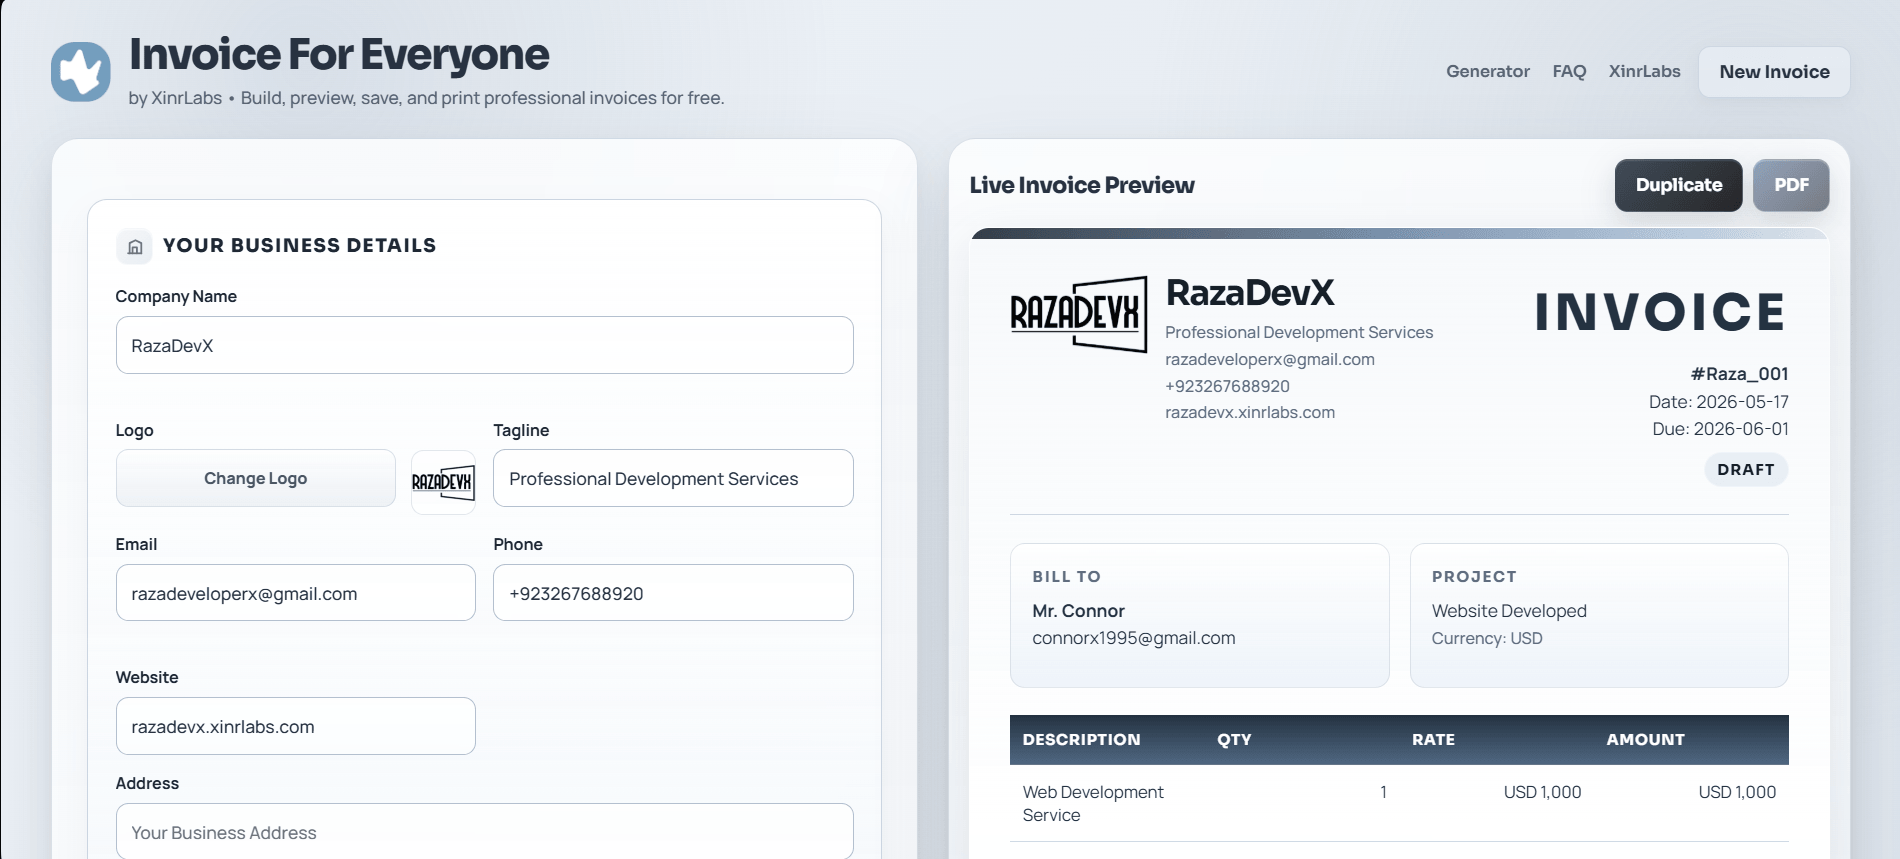
Task: Click the AMOUNT column header
Action: [1645, 740]
